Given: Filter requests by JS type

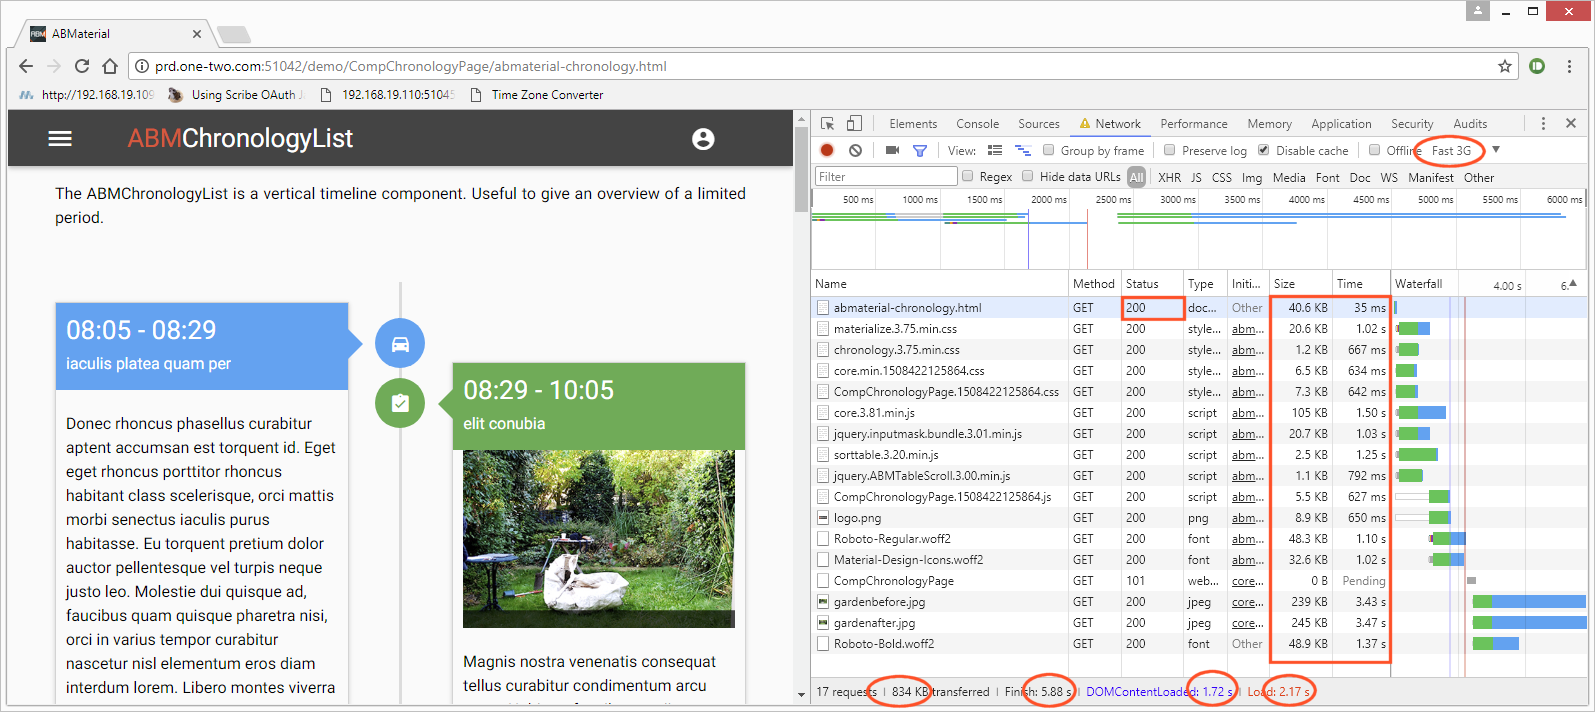Looking at the screenshot, I should point(1196,177).
